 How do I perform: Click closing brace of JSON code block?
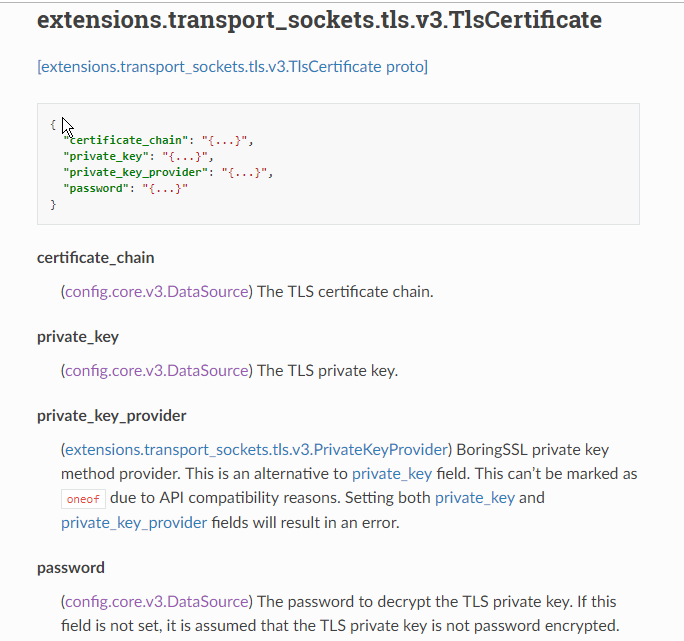[53, 204]
